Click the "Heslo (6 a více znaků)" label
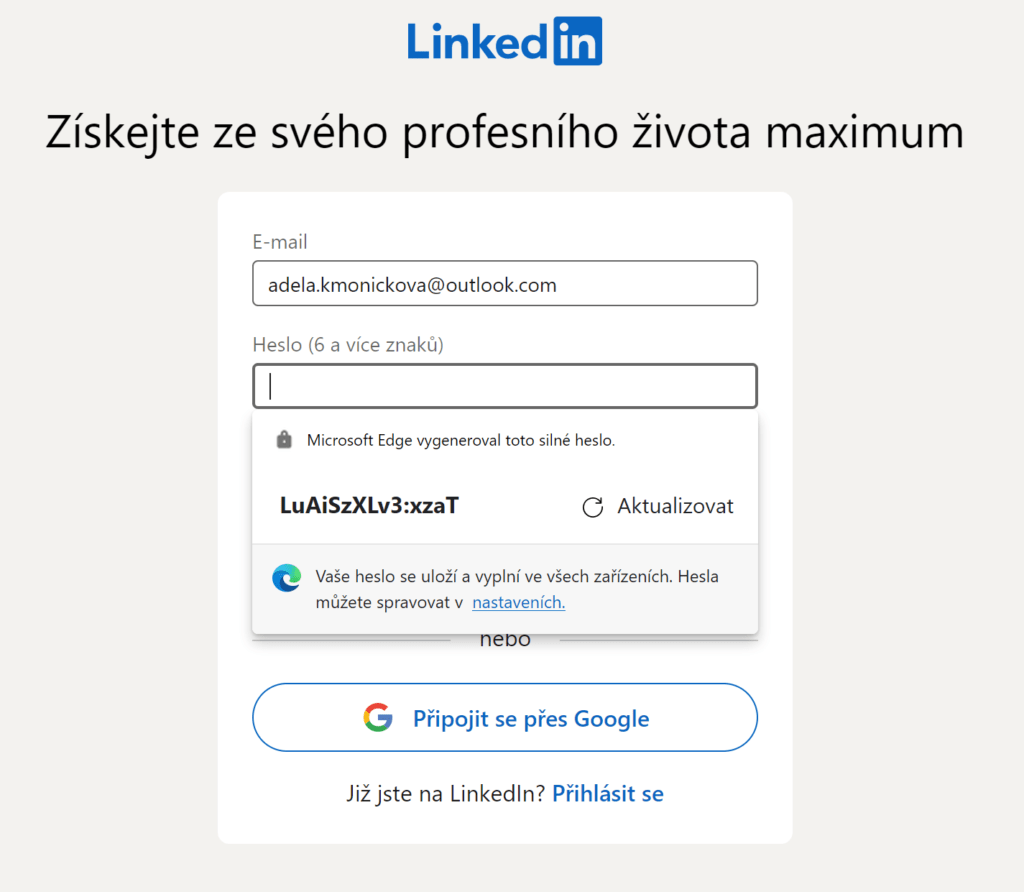The height and width of the screenshot is (892, 1024). tap(348, 345)
